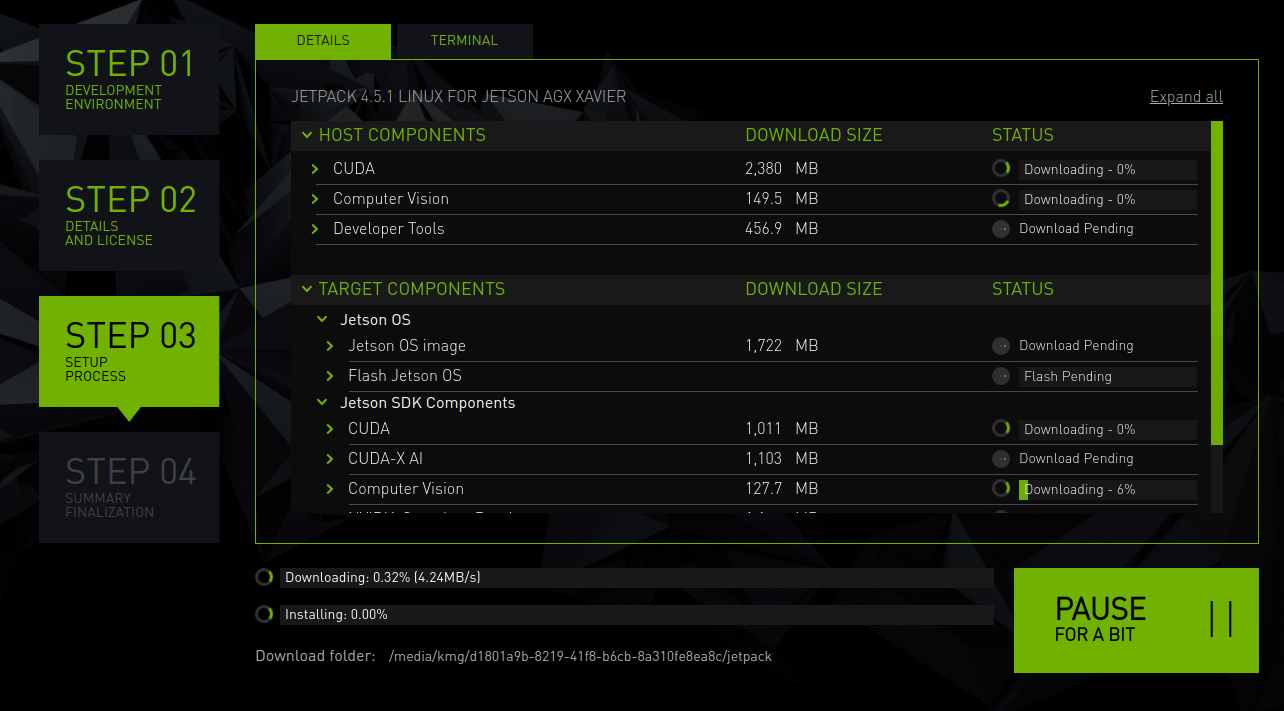Expand the Developer Tools row
This screenshot has width=1284, height=711.
[315, 229]
